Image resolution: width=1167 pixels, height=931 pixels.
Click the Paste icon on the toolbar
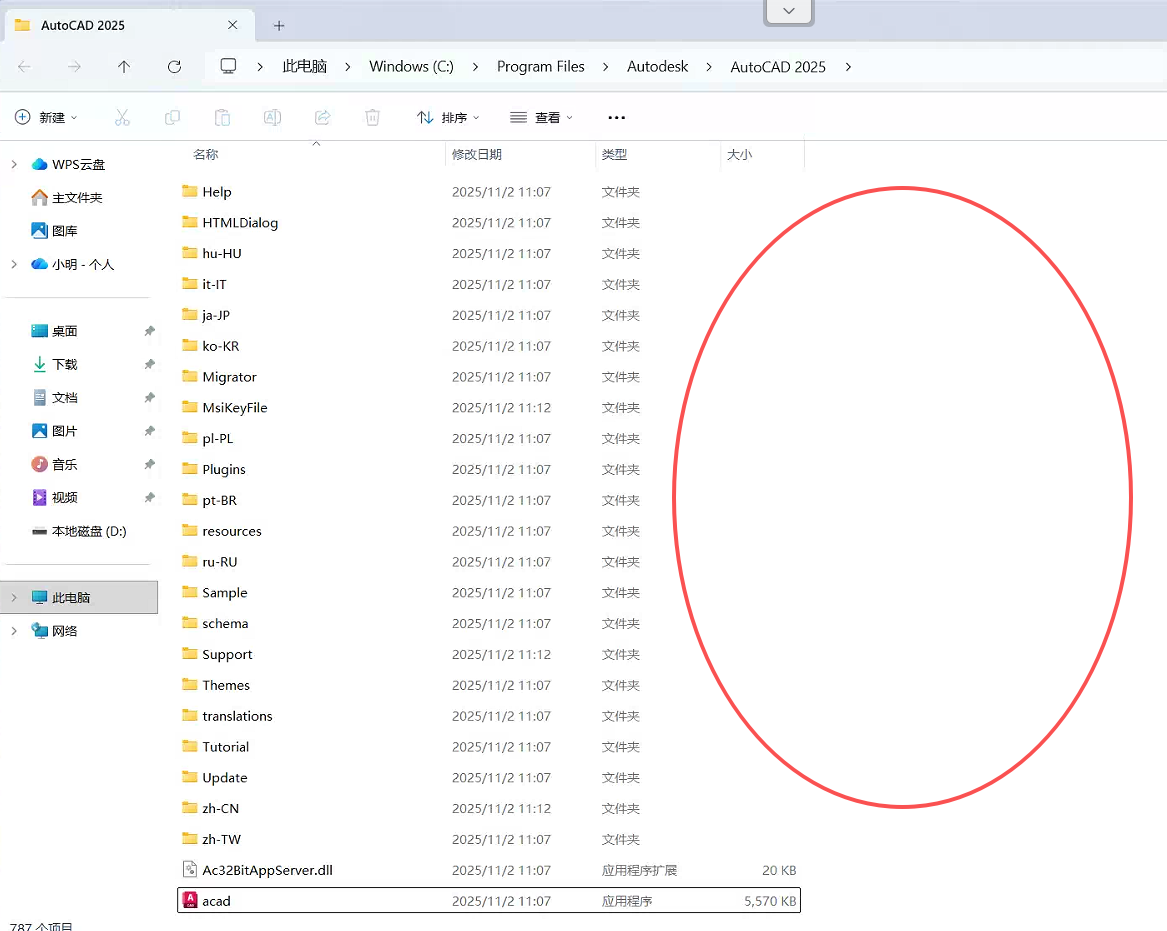tap(222, 117)
